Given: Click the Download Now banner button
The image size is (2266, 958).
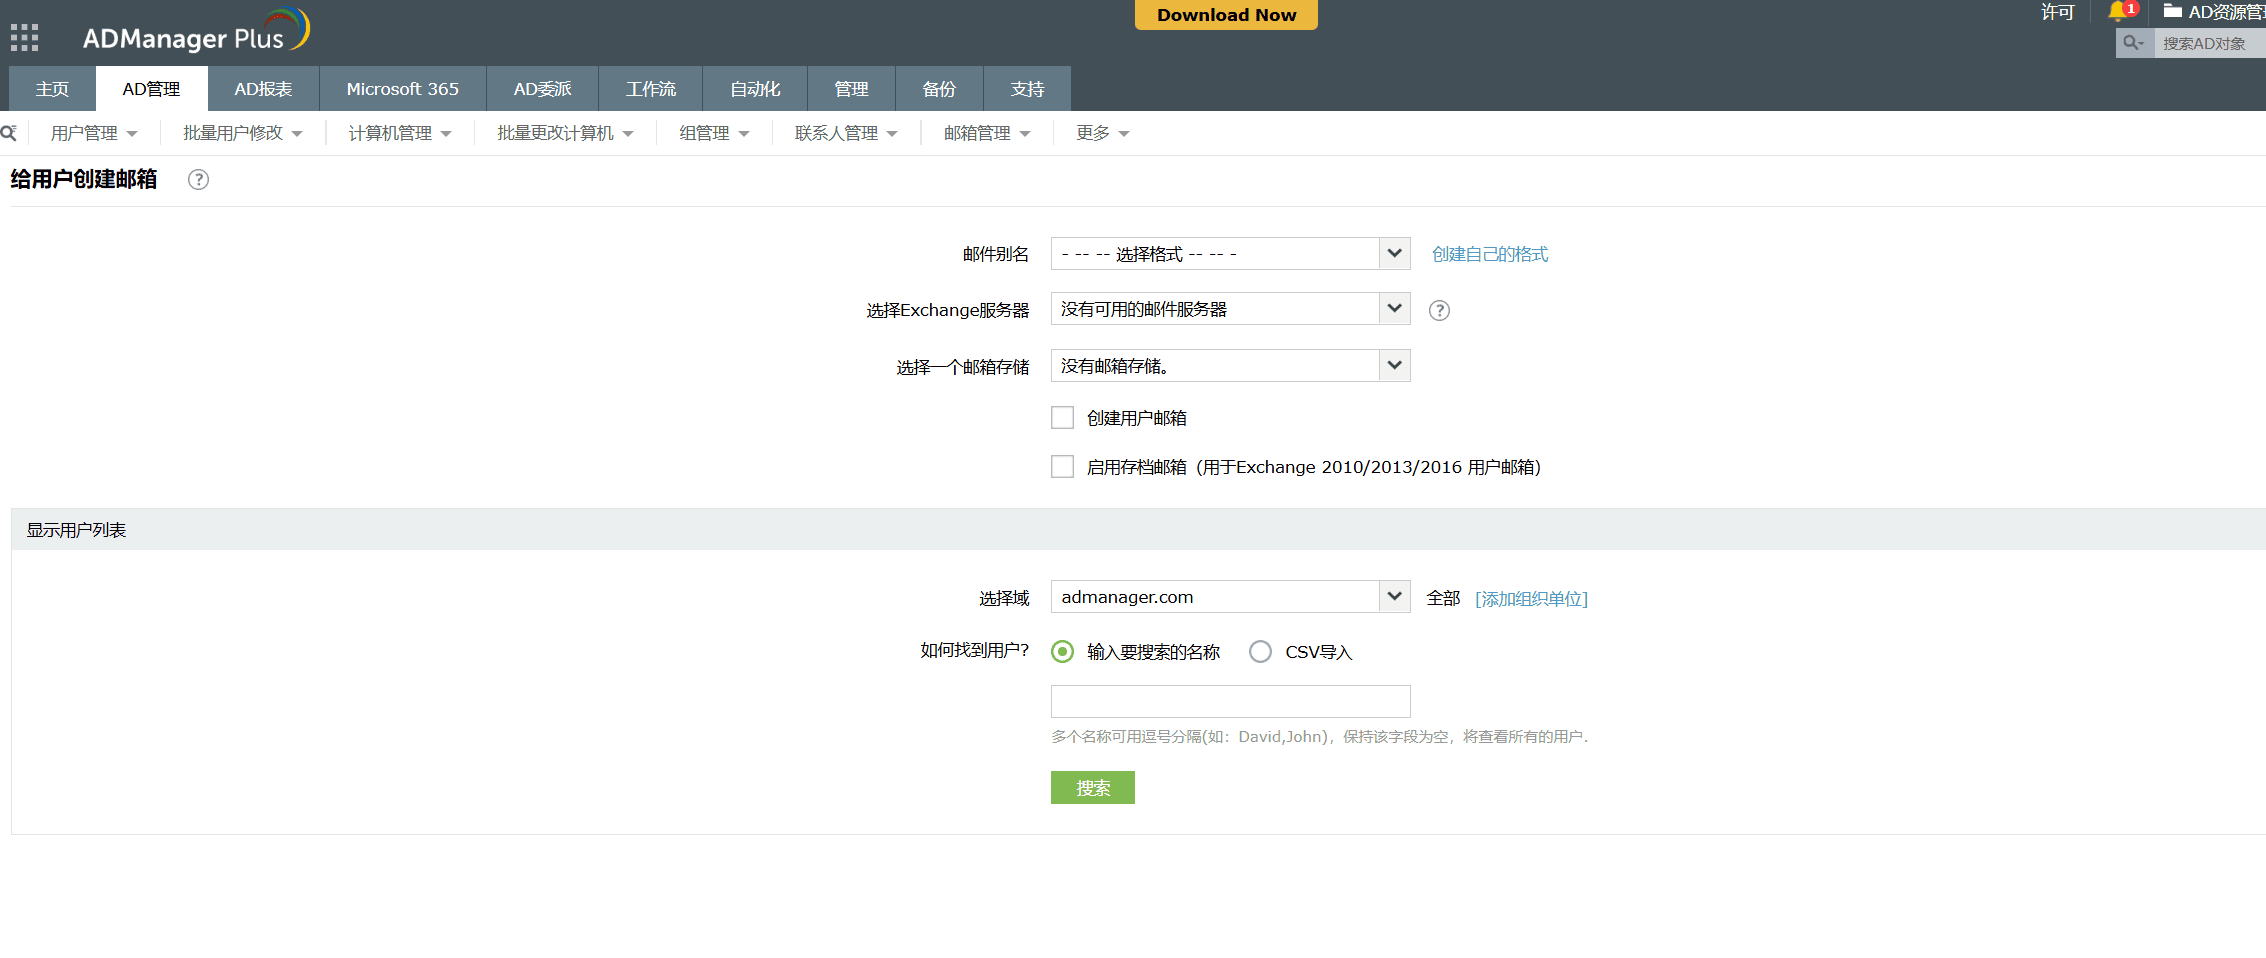Looking at the screenshot, I should pos(1226,15).
